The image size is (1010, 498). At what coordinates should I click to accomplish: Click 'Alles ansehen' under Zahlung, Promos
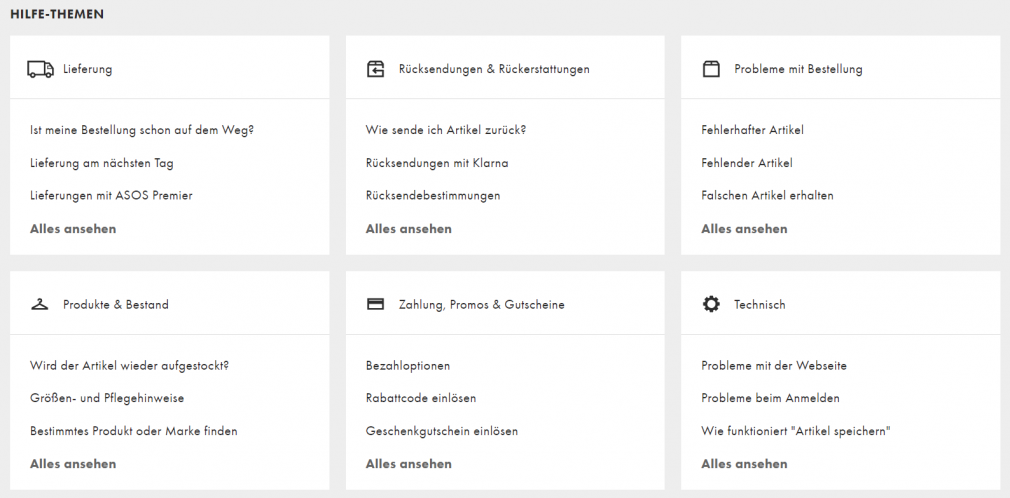[408, 464]
